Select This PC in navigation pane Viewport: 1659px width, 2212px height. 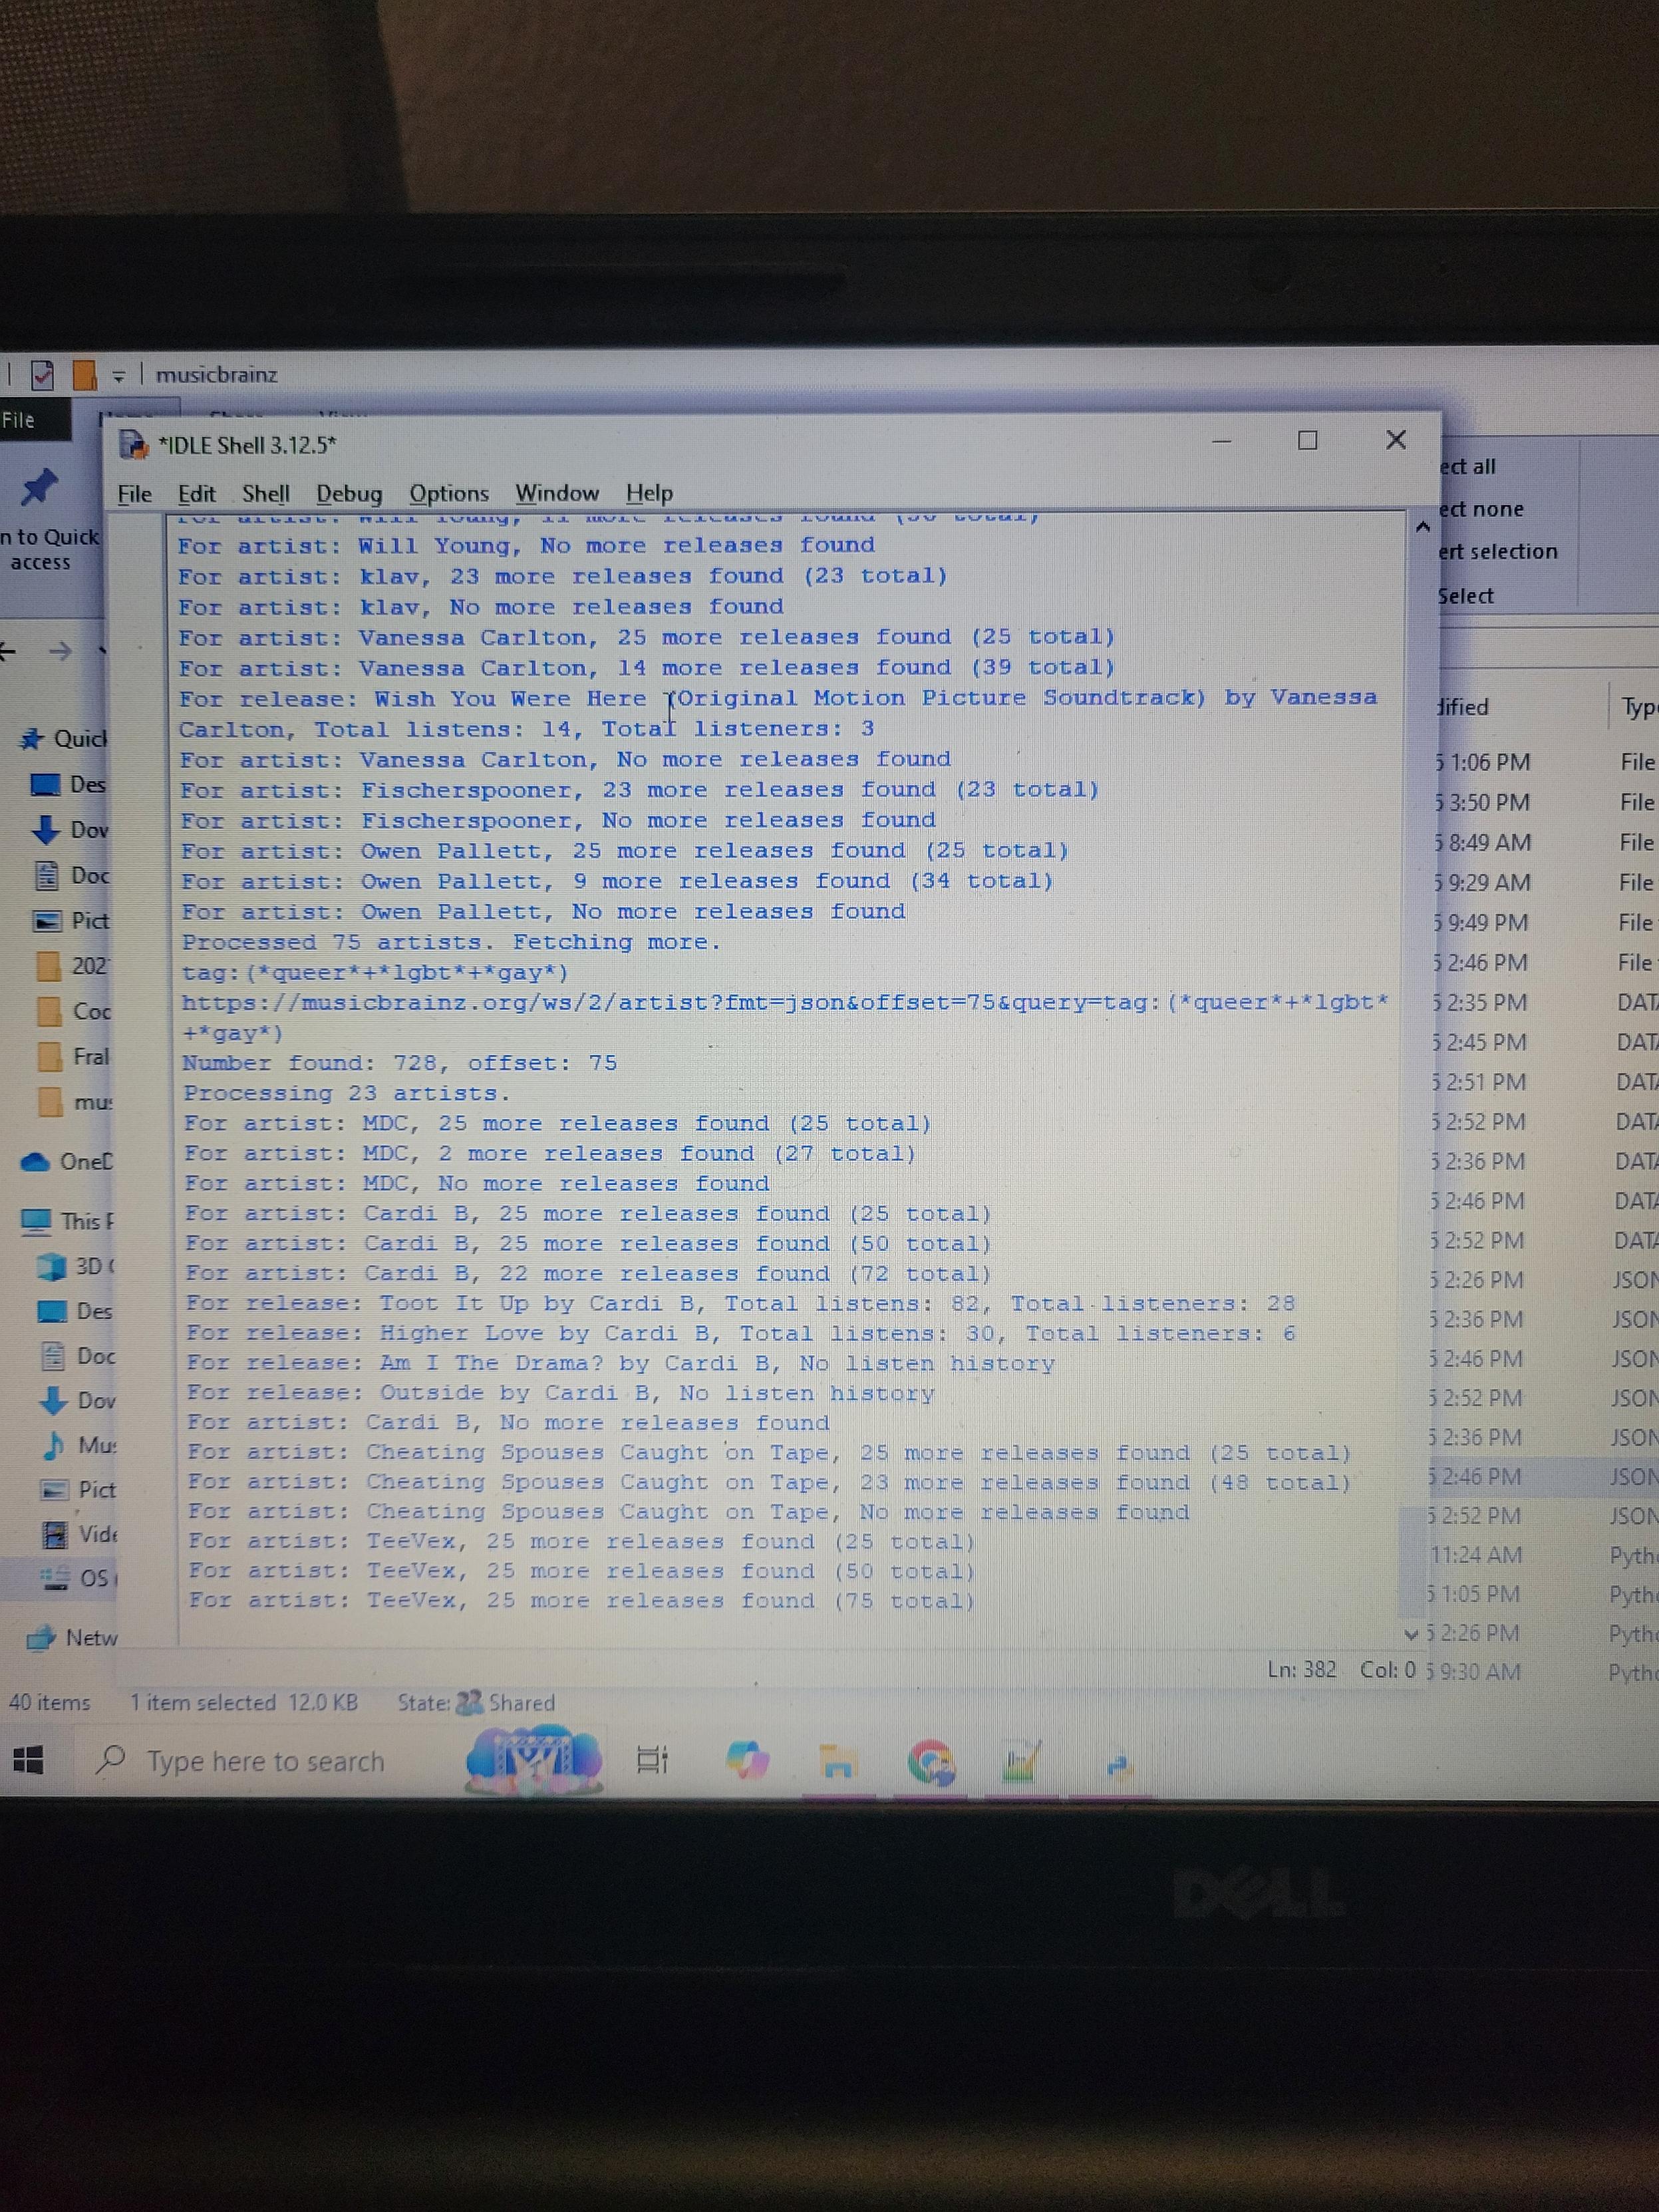pyautogui.click(x=67, y=1221)
